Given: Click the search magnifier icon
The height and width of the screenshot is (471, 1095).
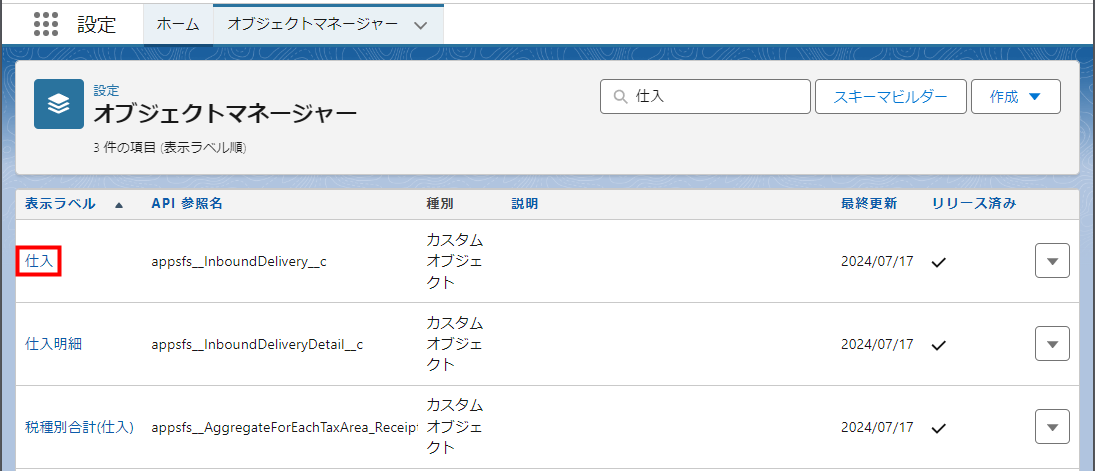Looking at the screenshot, I should click(620, 97).
